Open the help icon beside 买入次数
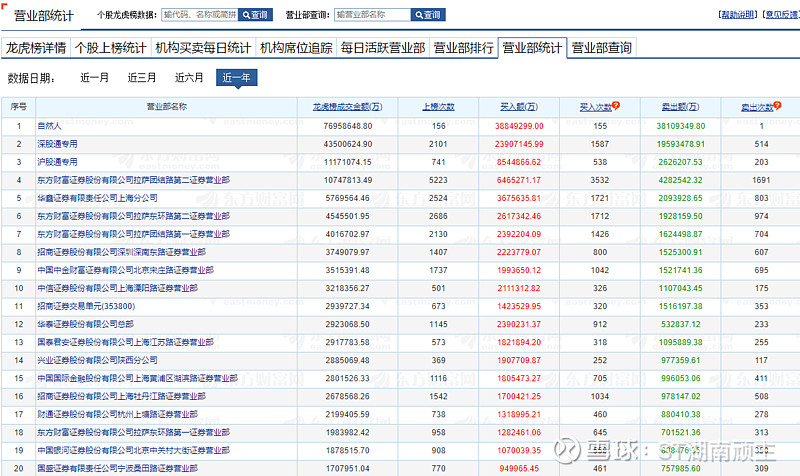800x476 pixels. (x=616, y=105)
